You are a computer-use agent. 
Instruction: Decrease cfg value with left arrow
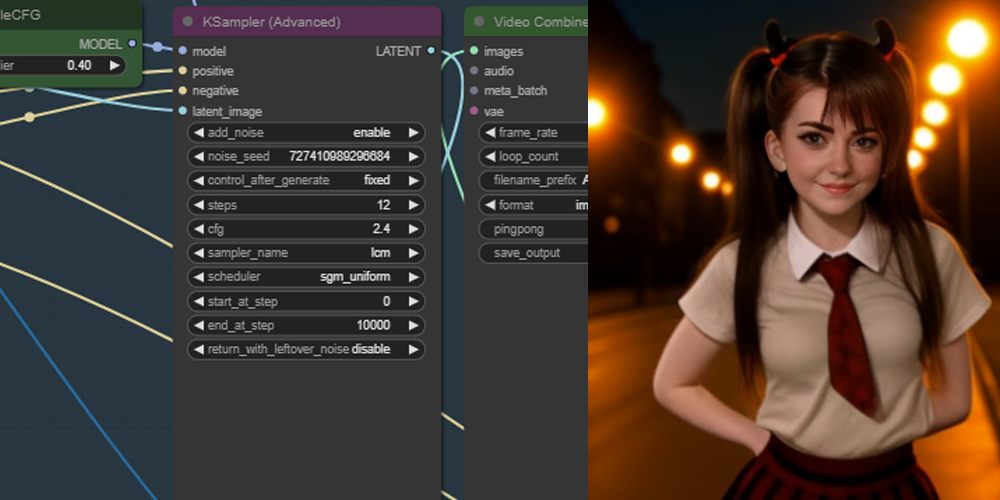199,229
